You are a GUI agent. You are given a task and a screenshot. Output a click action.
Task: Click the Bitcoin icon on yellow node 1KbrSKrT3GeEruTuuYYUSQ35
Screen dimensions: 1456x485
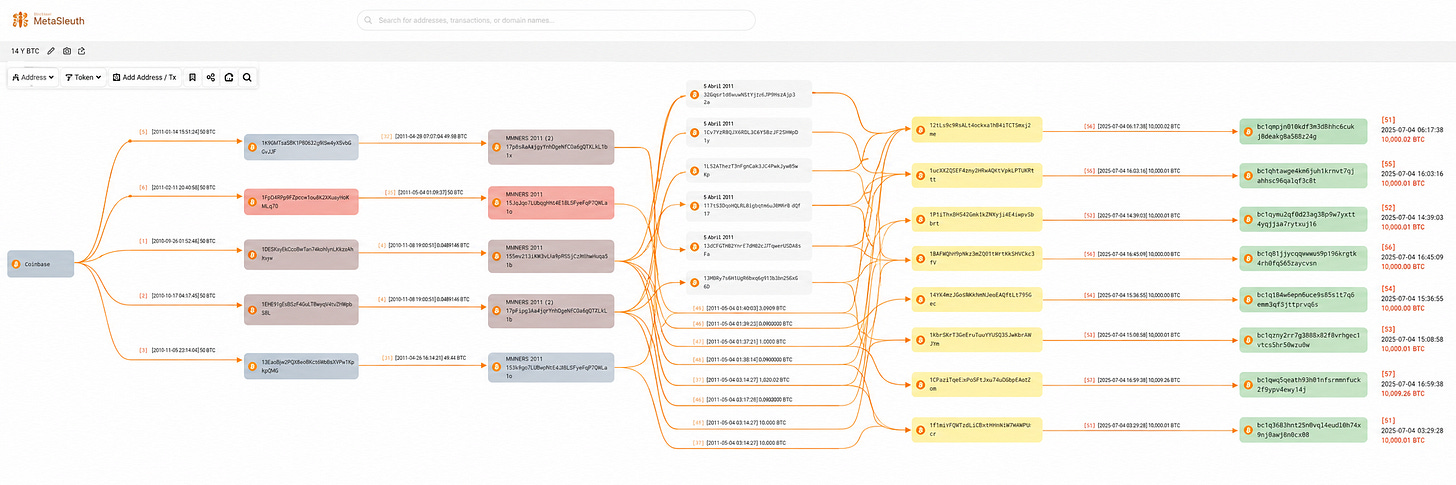(919, 340)
